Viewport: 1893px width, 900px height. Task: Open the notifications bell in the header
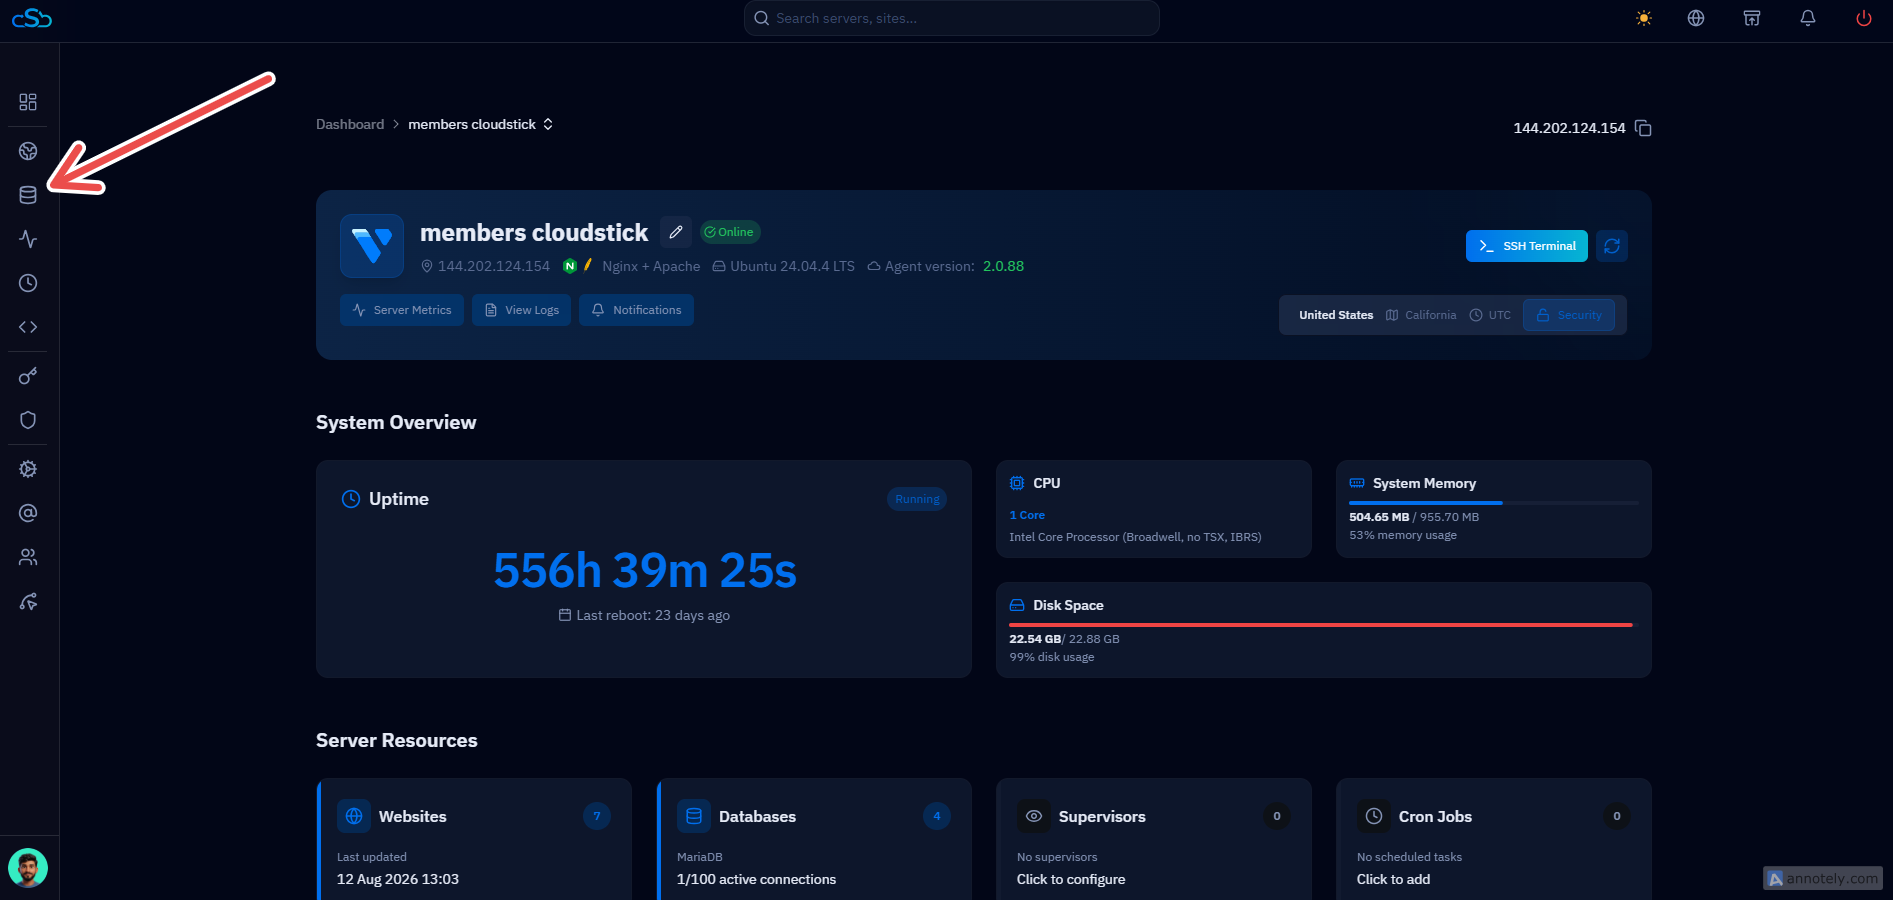(x=1808, y=18)
